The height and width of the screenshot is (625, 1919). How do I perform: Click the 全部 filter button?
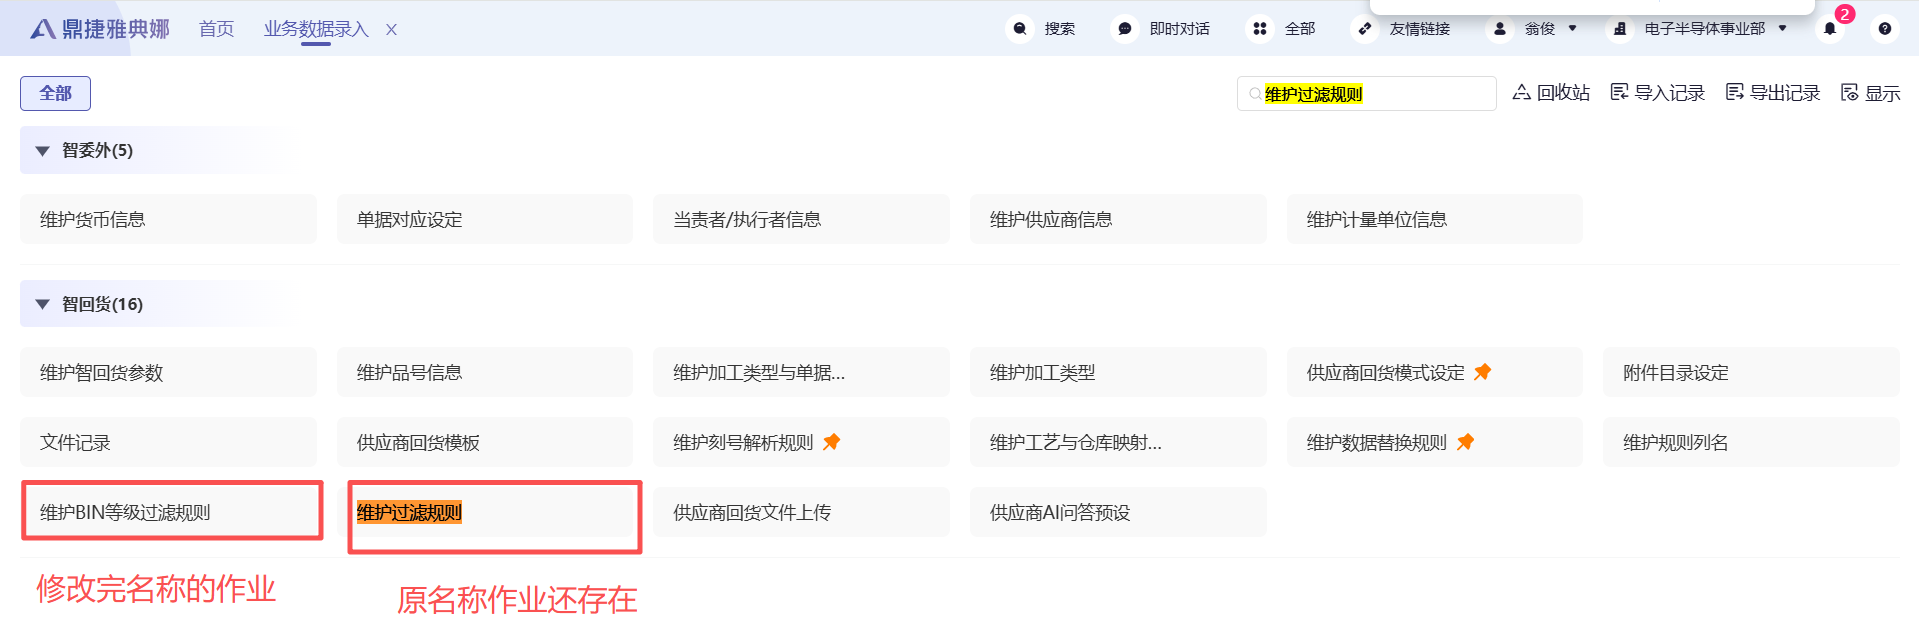[x=55, y=93]
